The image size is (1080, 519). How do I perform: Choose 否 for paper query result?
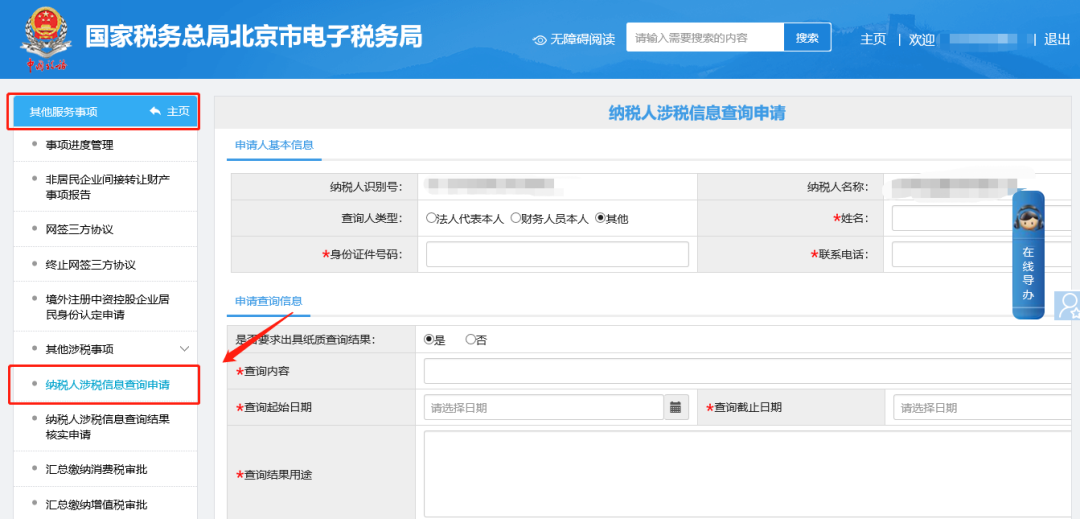coord(471,340)
